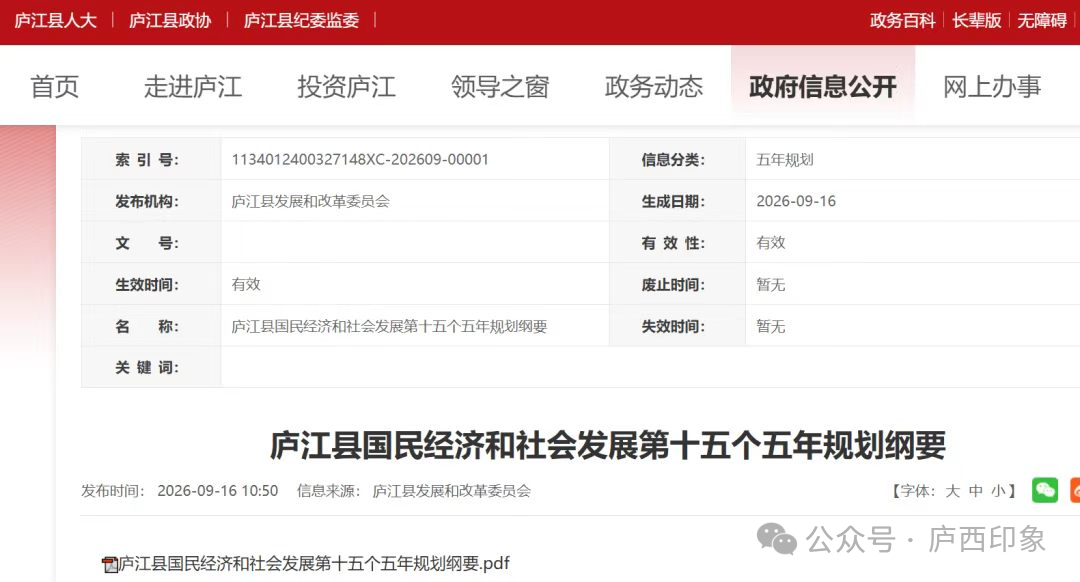Open the 庐江县政协 link in the top bar
The height and width of the screenshot is (582, 1080).
coord(170,21)
